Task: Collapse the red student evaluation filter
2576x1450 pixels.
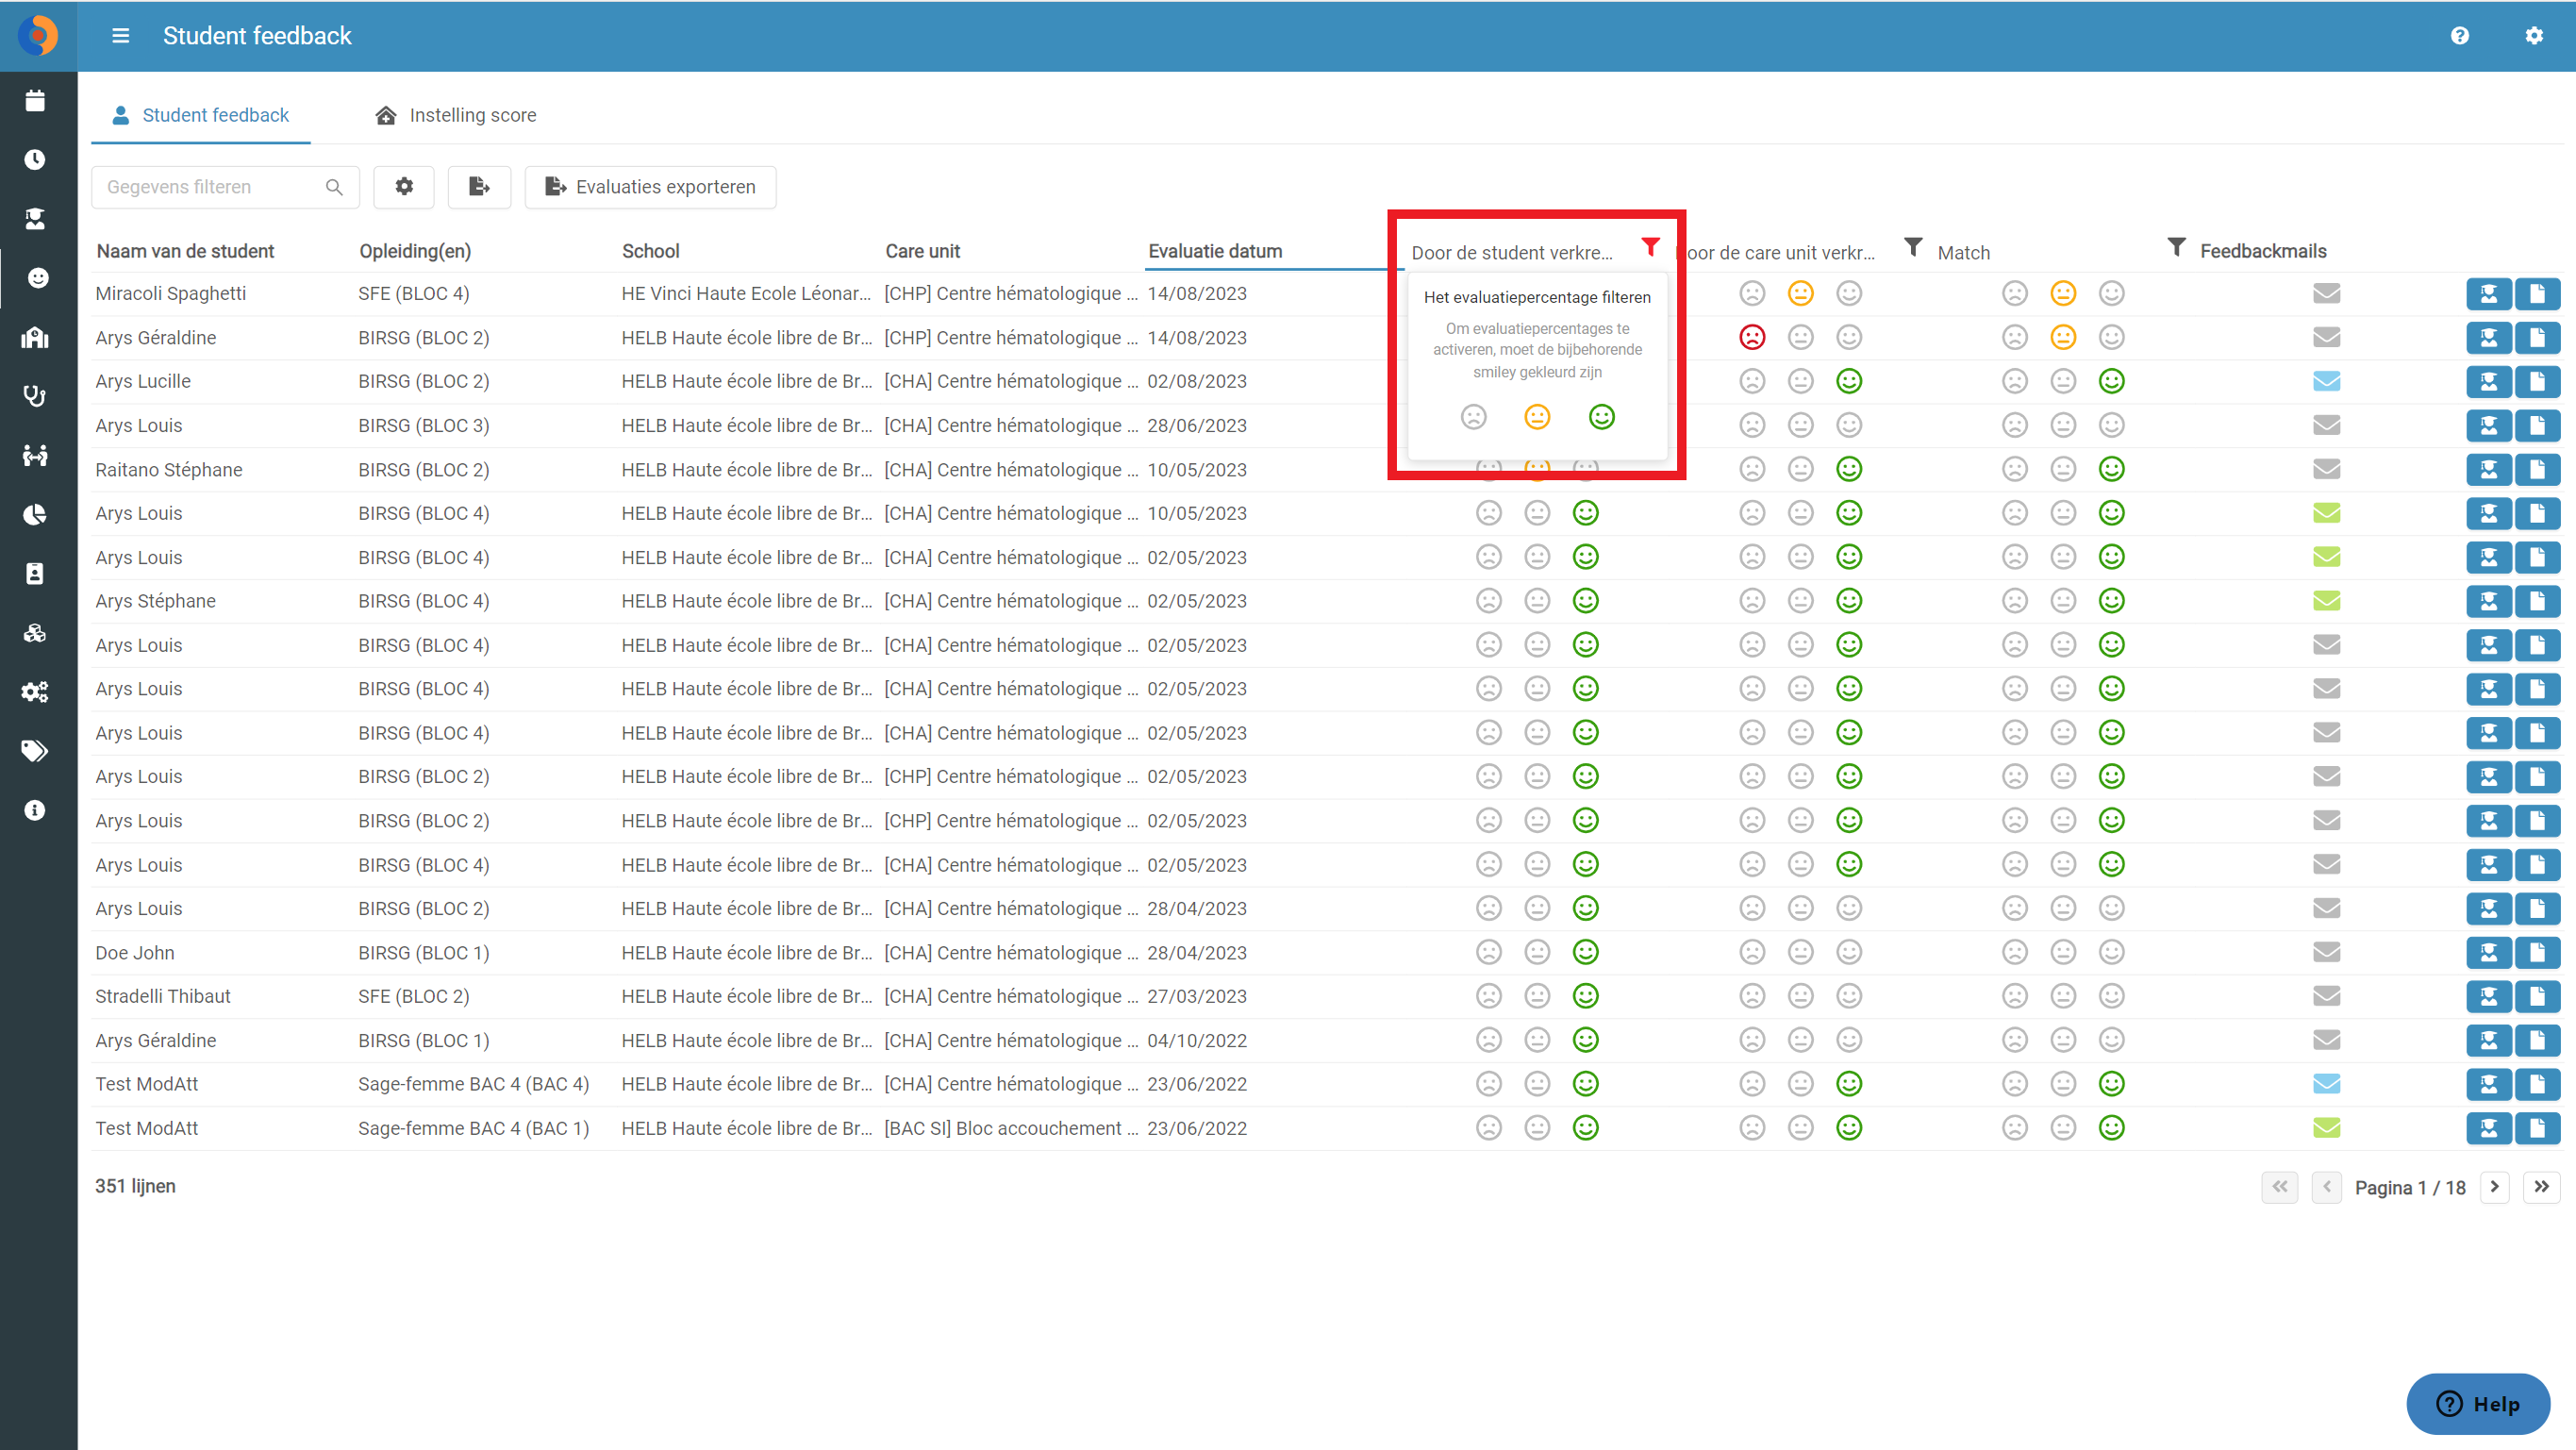Action: pyautogui.click(x=1650, y=246)
